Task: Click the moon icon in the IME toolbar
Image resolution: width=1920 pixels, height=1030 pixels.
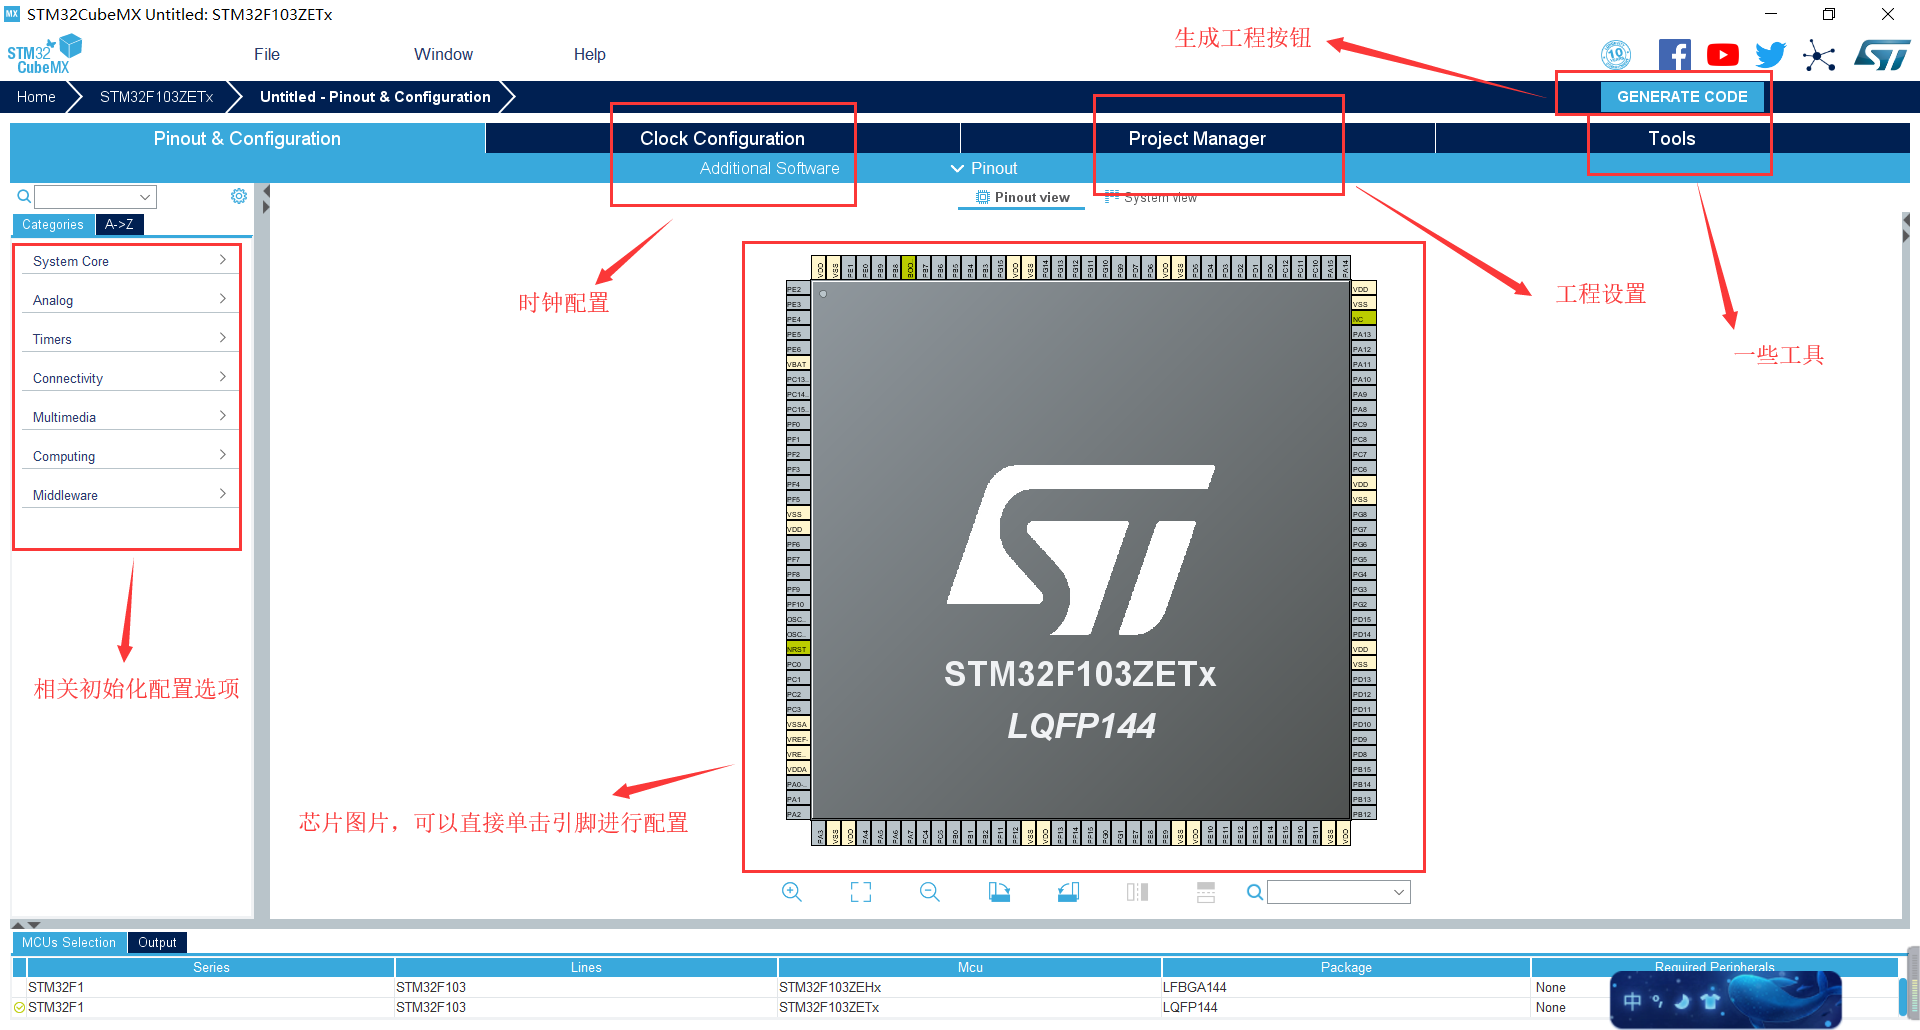Action: (x=1683, y=1001)
